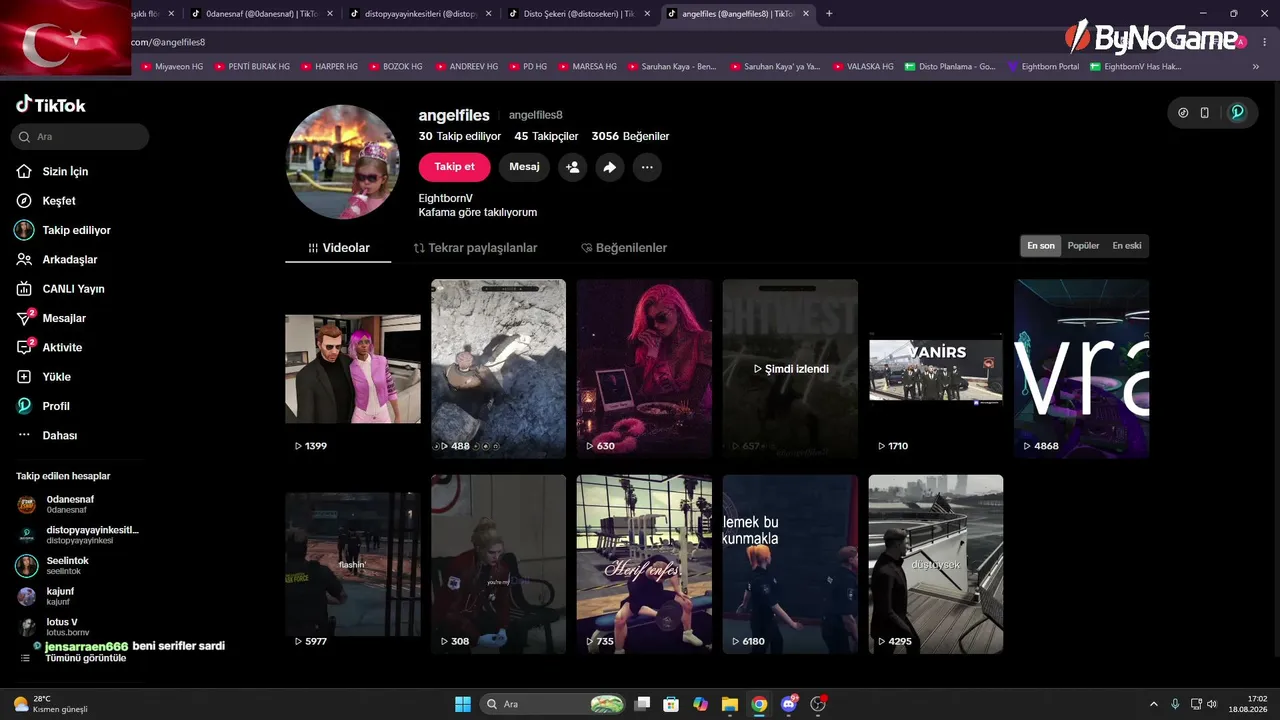Open CANLI Yayın live page
The image size is (1280, 720).
60,289
